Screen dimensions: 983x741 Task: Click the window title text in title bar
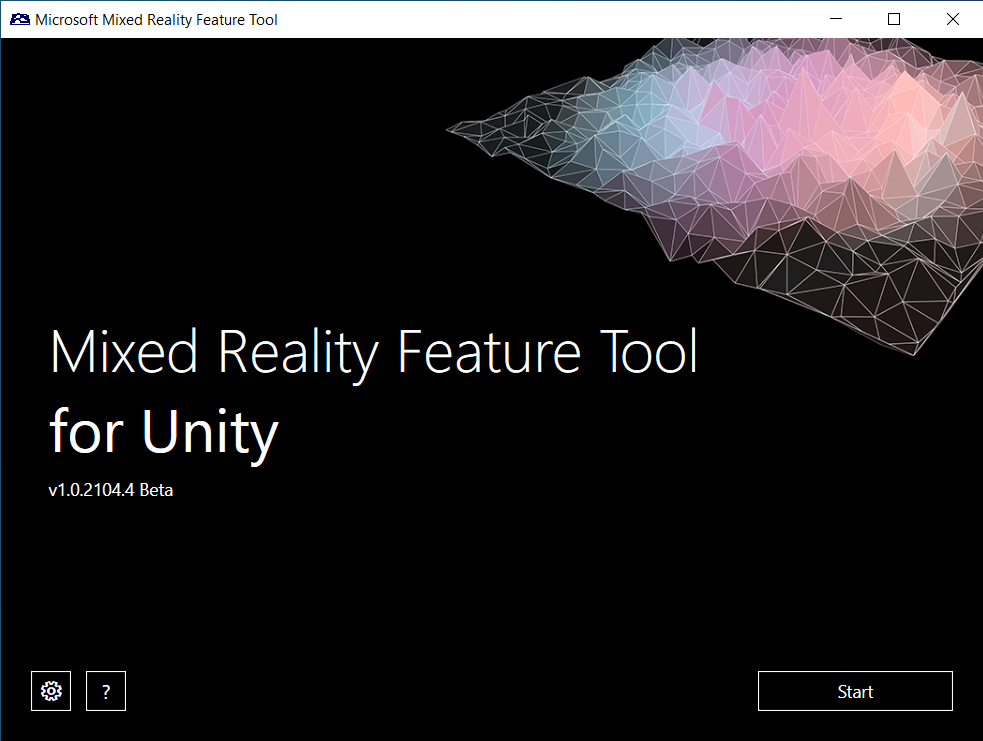[156, 19]
